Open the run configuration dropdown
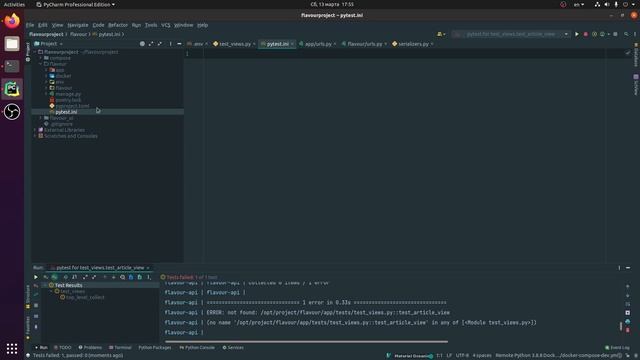 [x=566, y=34]
